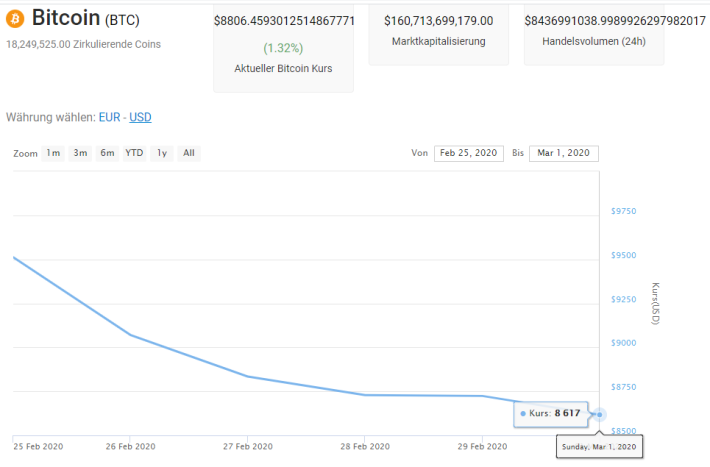Click the Bitcoin (BTC) heading
The image size is (710, 467).
(x=86, y=19)
